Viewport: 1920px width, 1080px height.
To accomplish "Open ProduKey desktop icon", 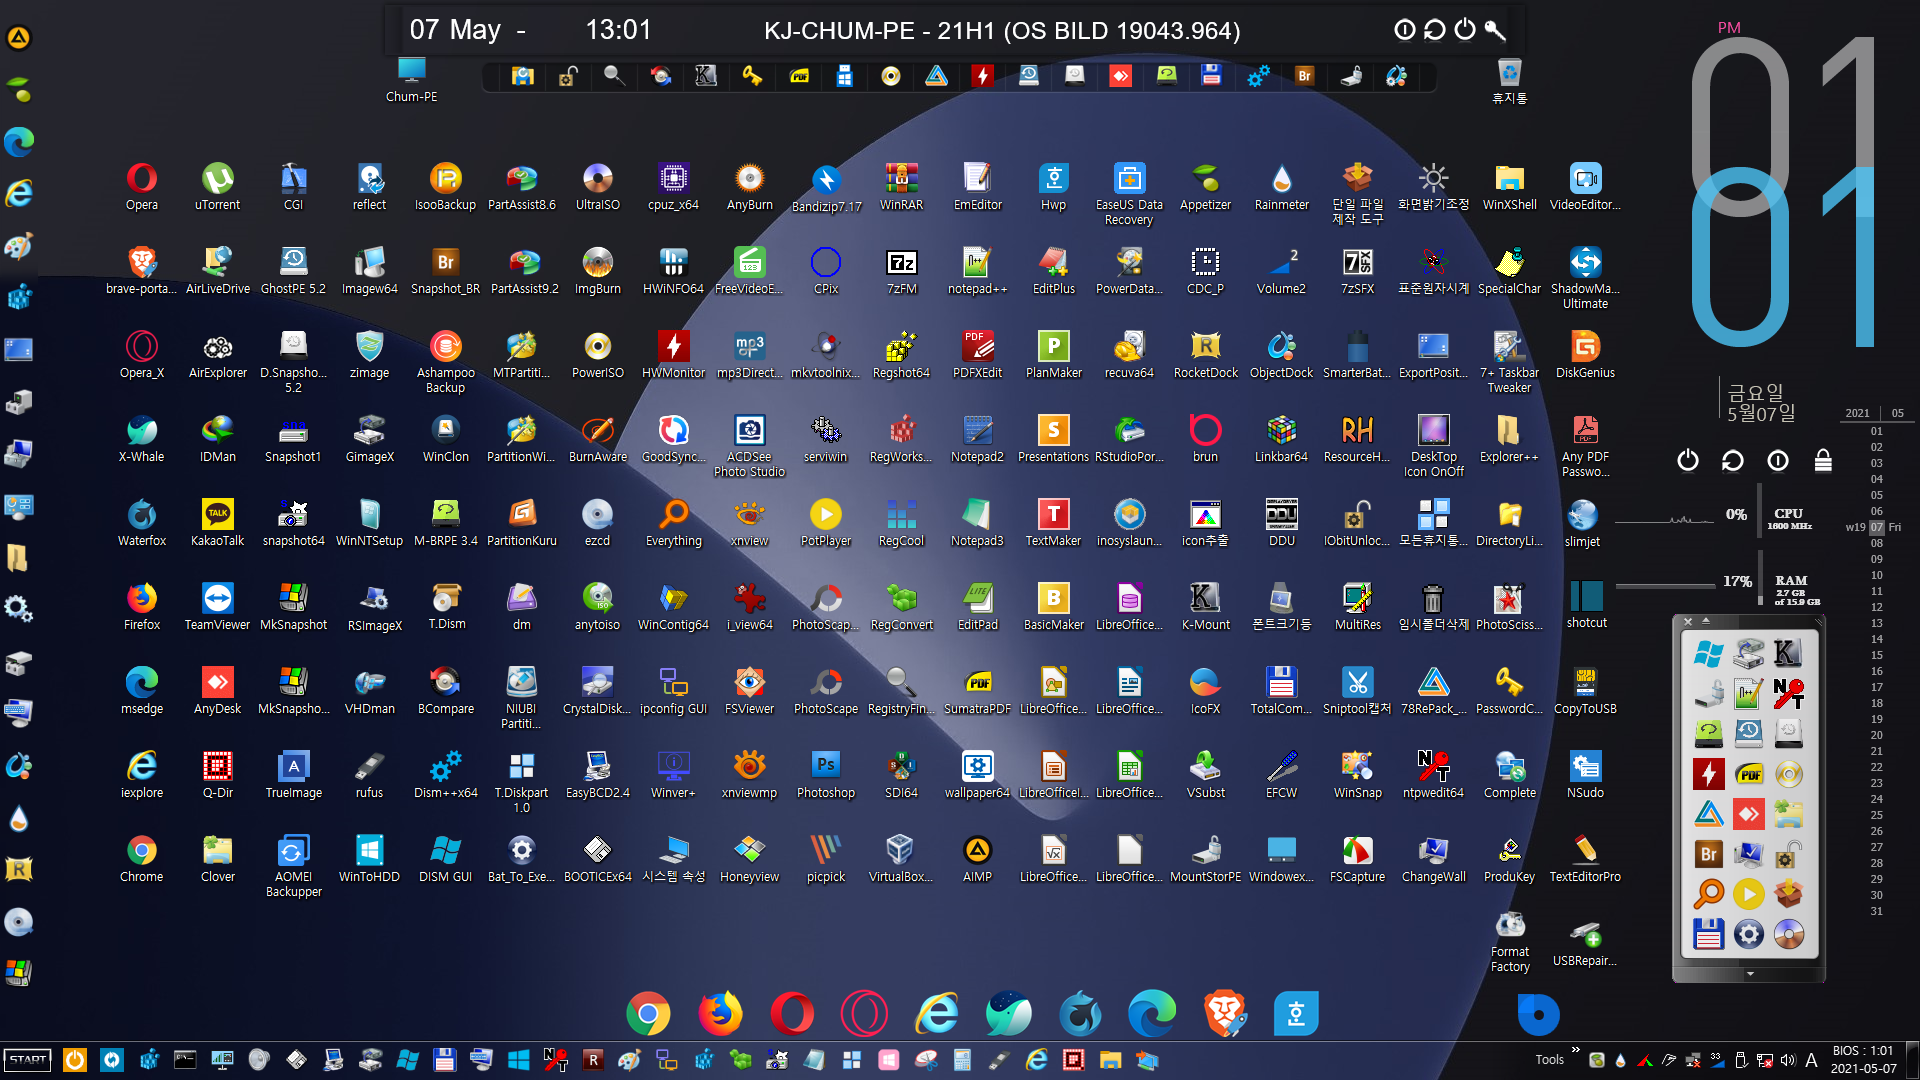I will click(1509, 858).
